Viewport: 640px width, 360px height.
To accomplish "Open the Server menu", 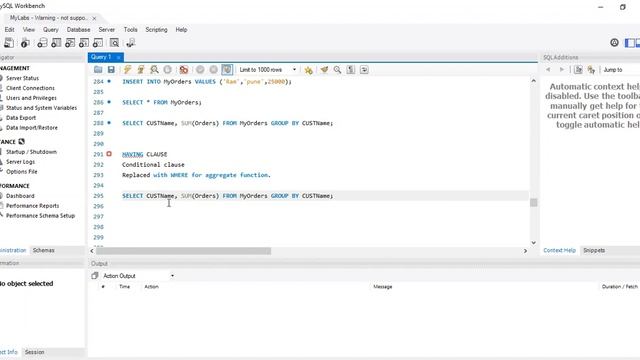I will 107,30.
